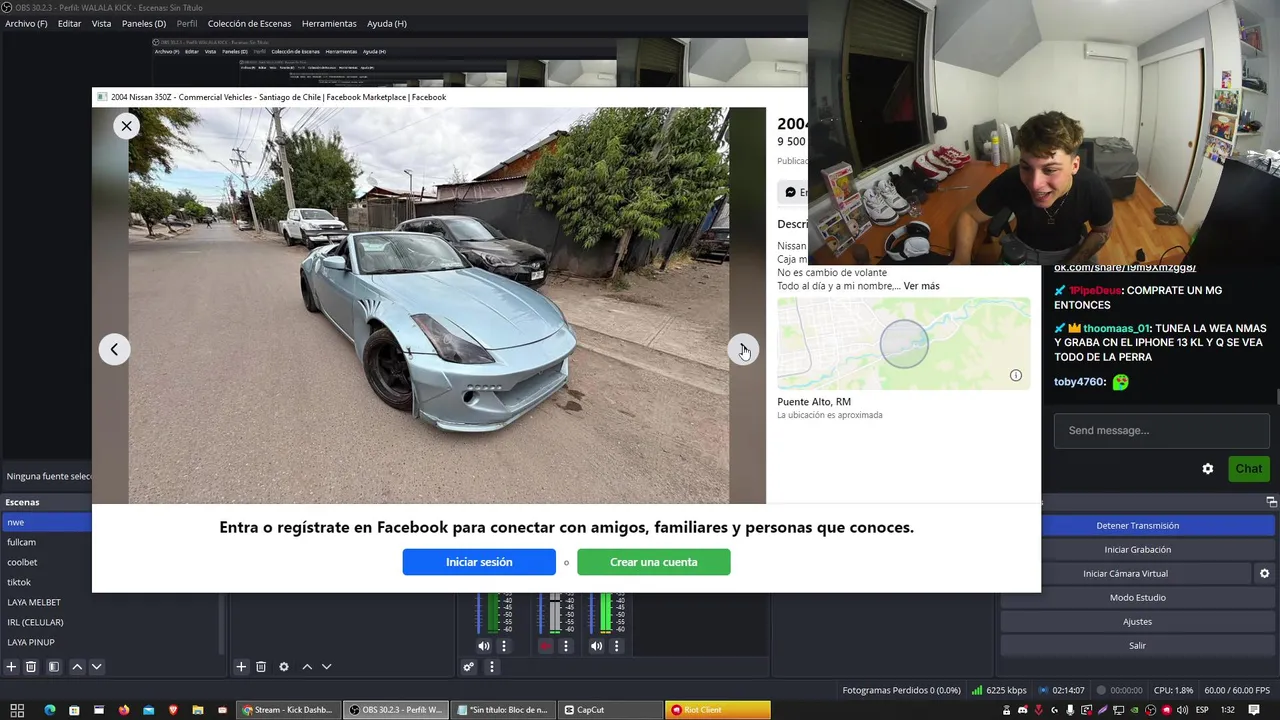1280x720 pixels.
Task: Undock the controls panel icon
Action: 1271,502
